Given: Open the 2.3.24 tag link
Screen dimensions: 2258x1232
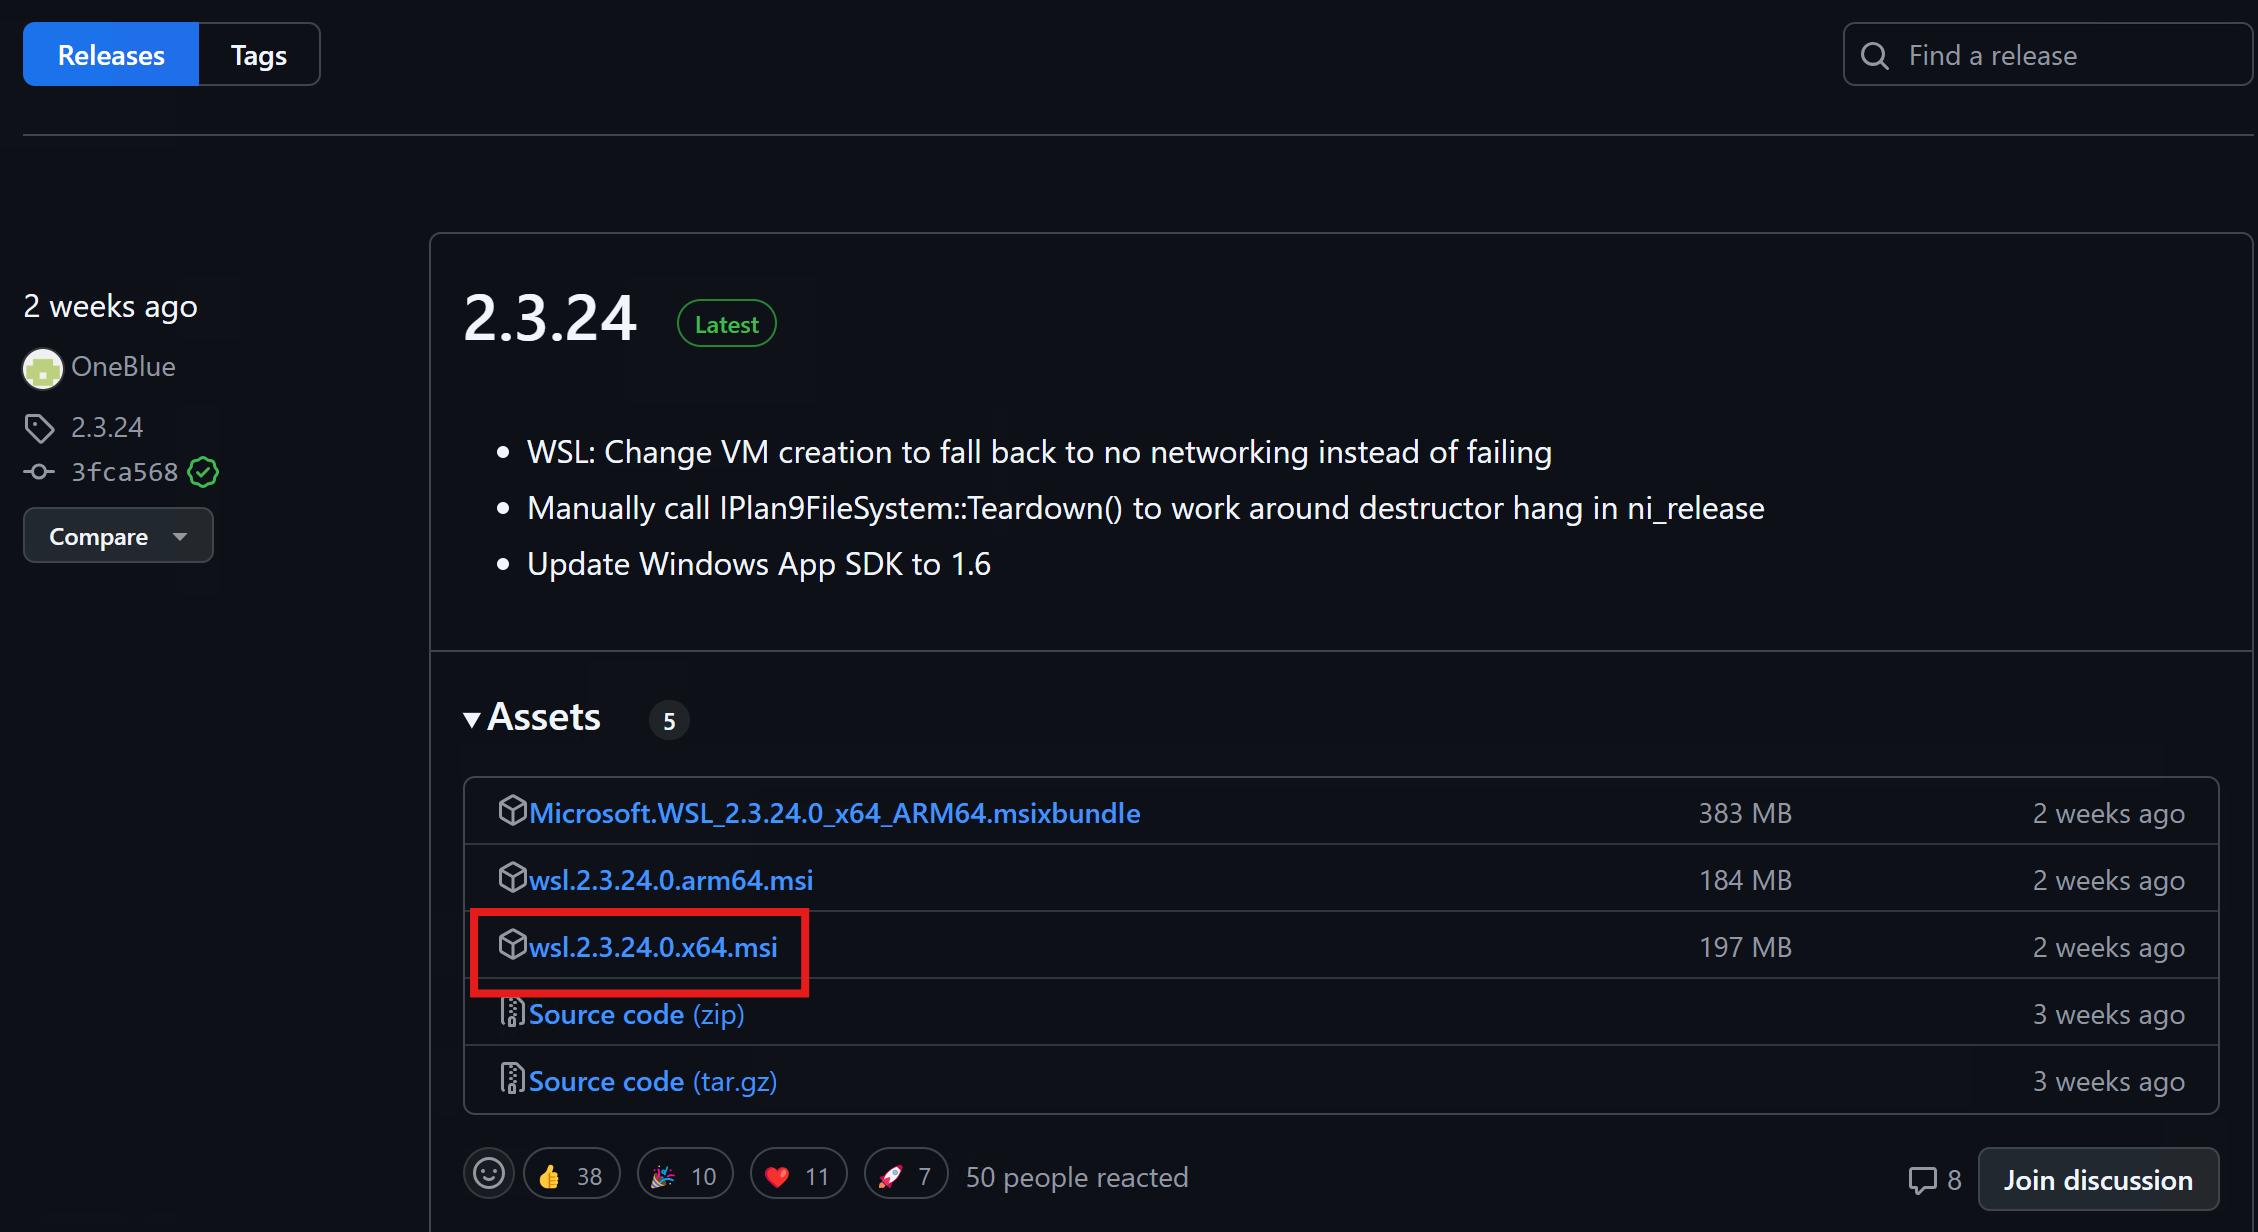Looking at the screenshot, I should pos(106,427).
